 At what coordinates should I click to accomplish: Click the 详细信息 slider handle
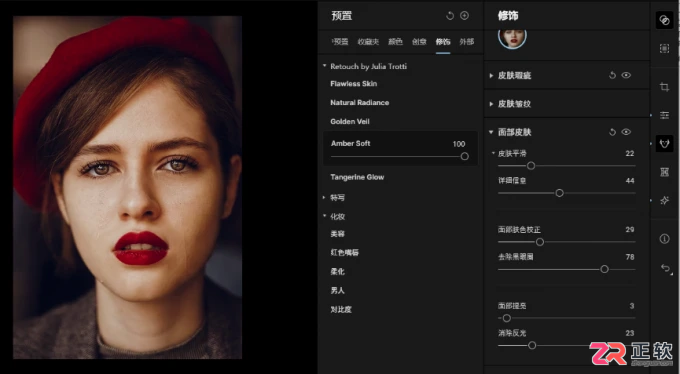pos(559,193)
